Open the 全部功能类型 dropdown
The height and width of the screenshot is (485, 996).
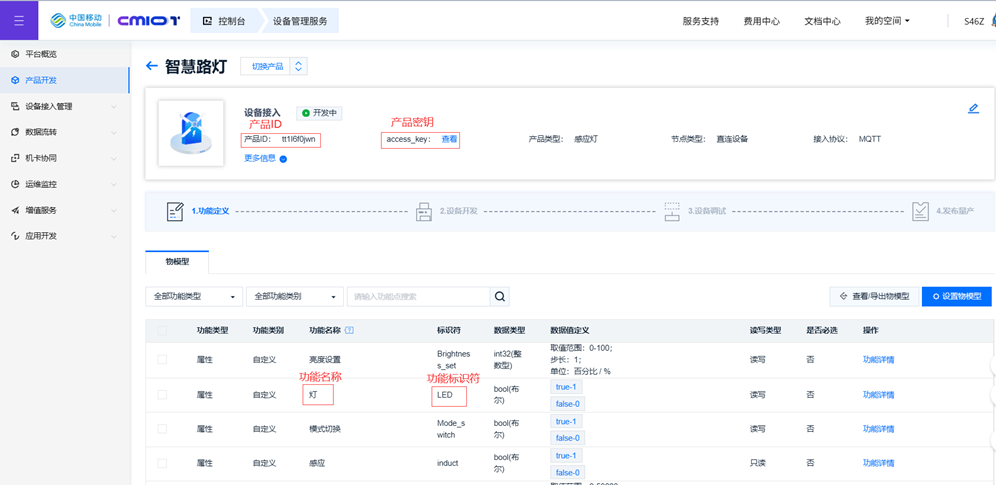click(194, 296)
